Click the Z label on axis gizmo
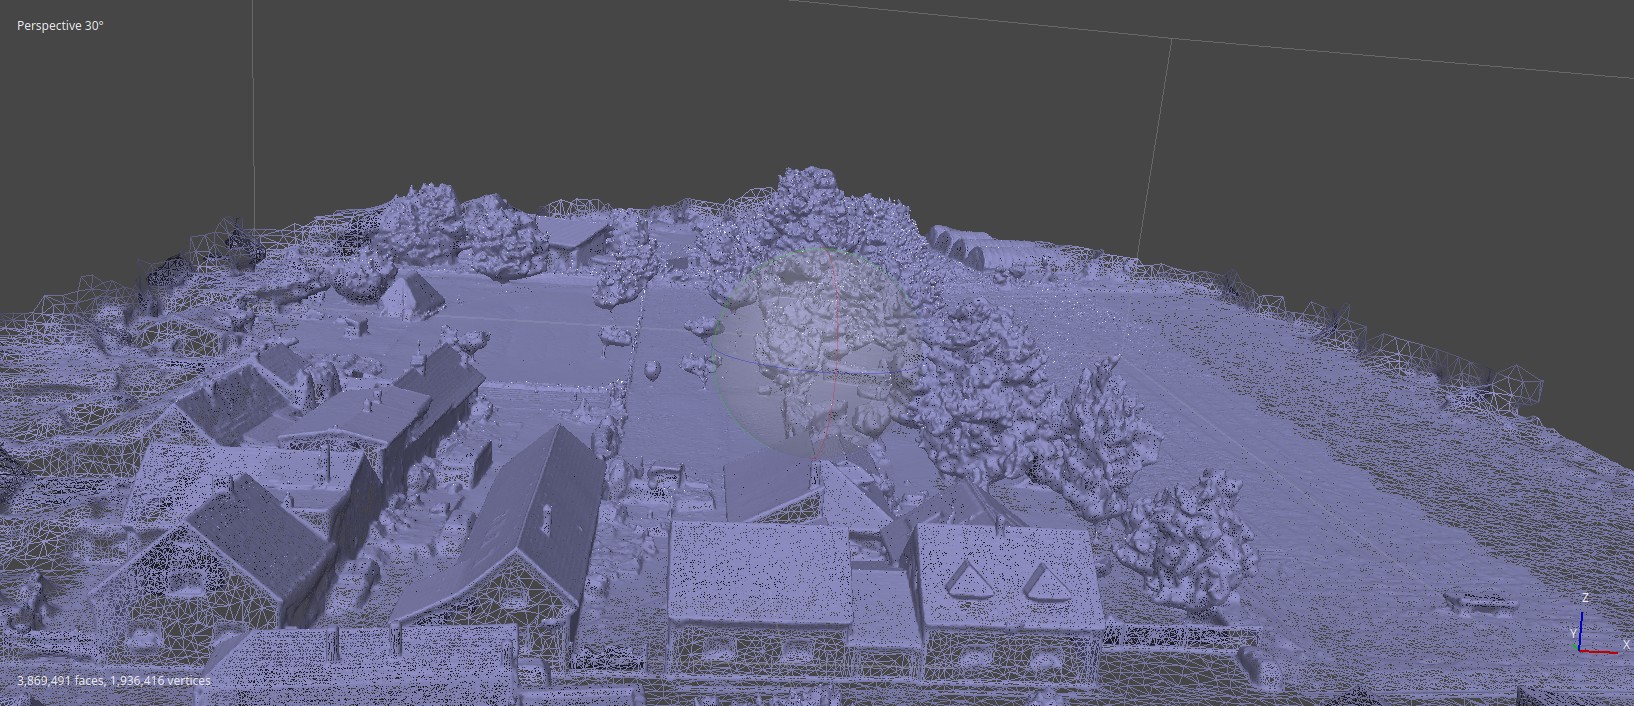Viewport: 1634px width, 706px height. (1585, 598)
